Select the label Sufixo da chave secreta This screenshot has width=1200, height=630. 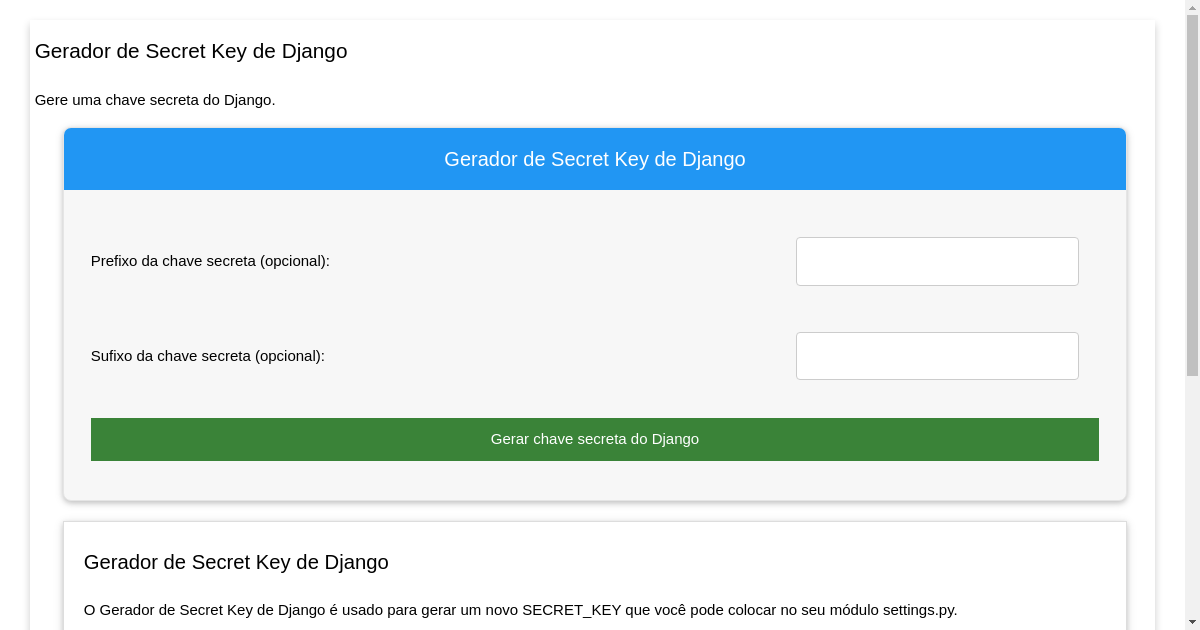click(206, 356)
